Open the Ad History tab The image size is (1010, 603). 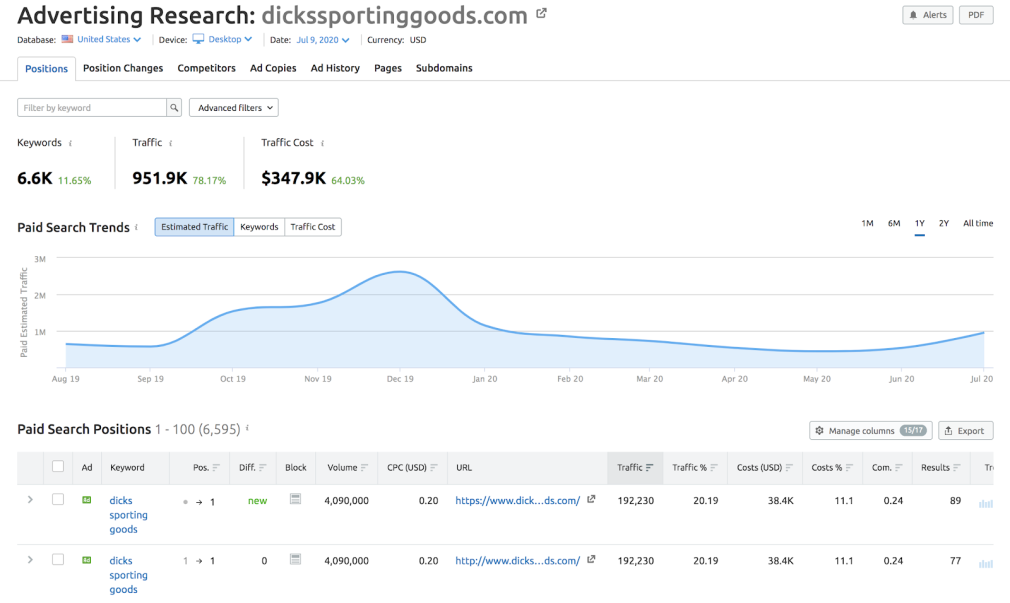point(335,68)
